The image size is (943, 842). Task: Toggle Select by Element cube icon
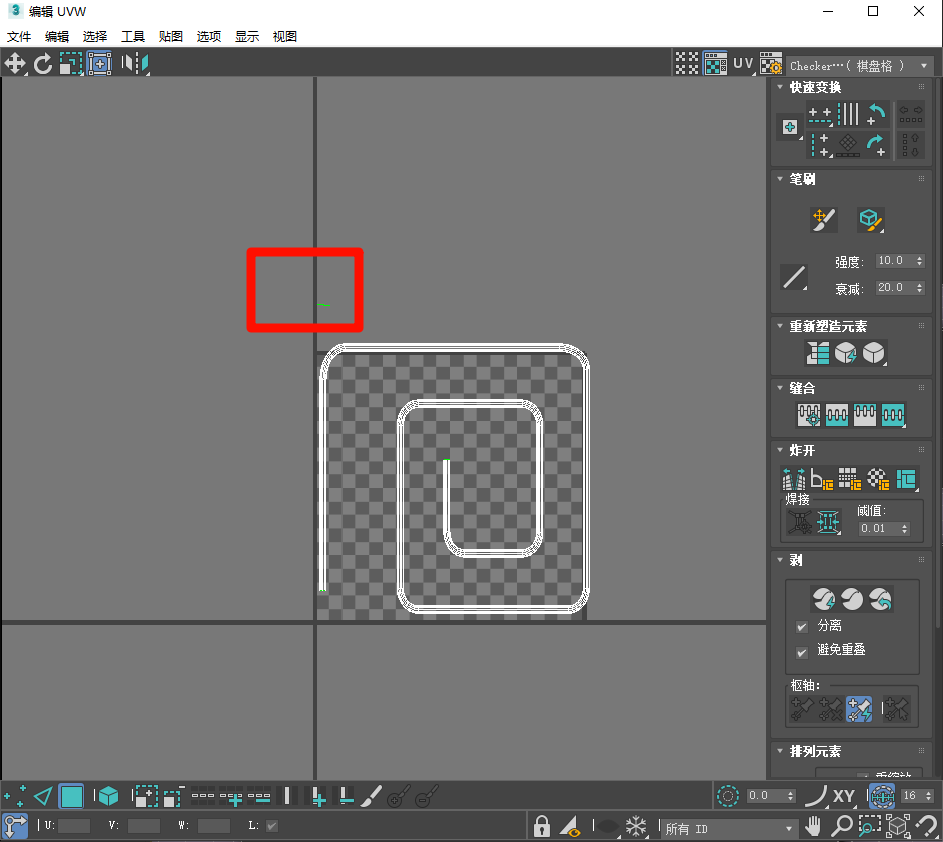(x=108, y=796)
